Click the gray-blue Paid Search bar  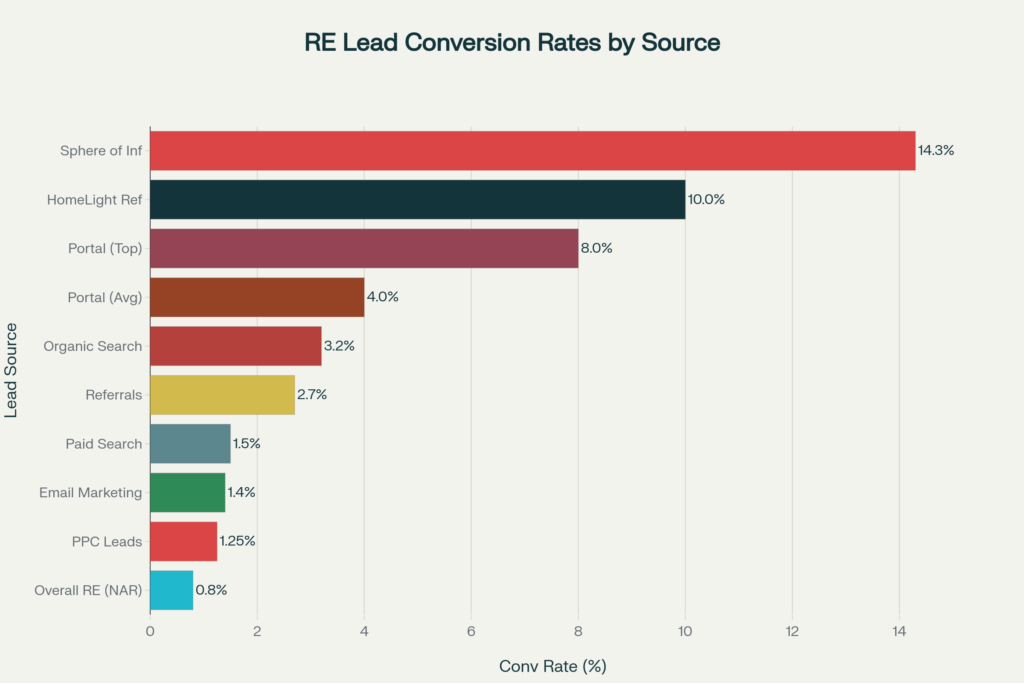(x=190, y=443)
